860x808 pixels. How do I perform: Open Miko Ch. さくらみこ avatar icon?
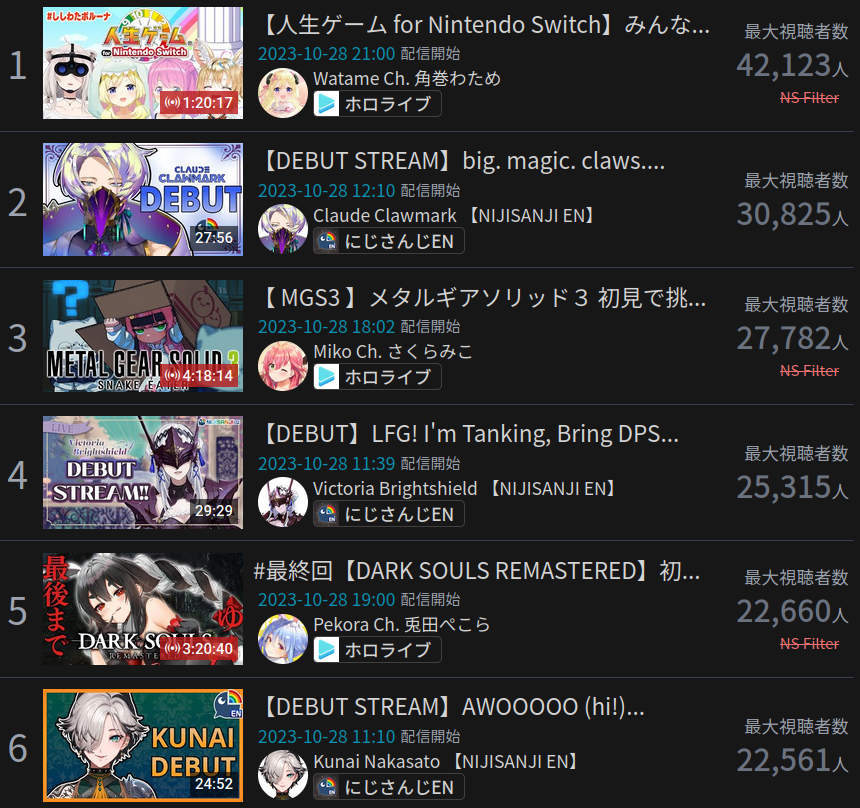click(x=283, y=365)
